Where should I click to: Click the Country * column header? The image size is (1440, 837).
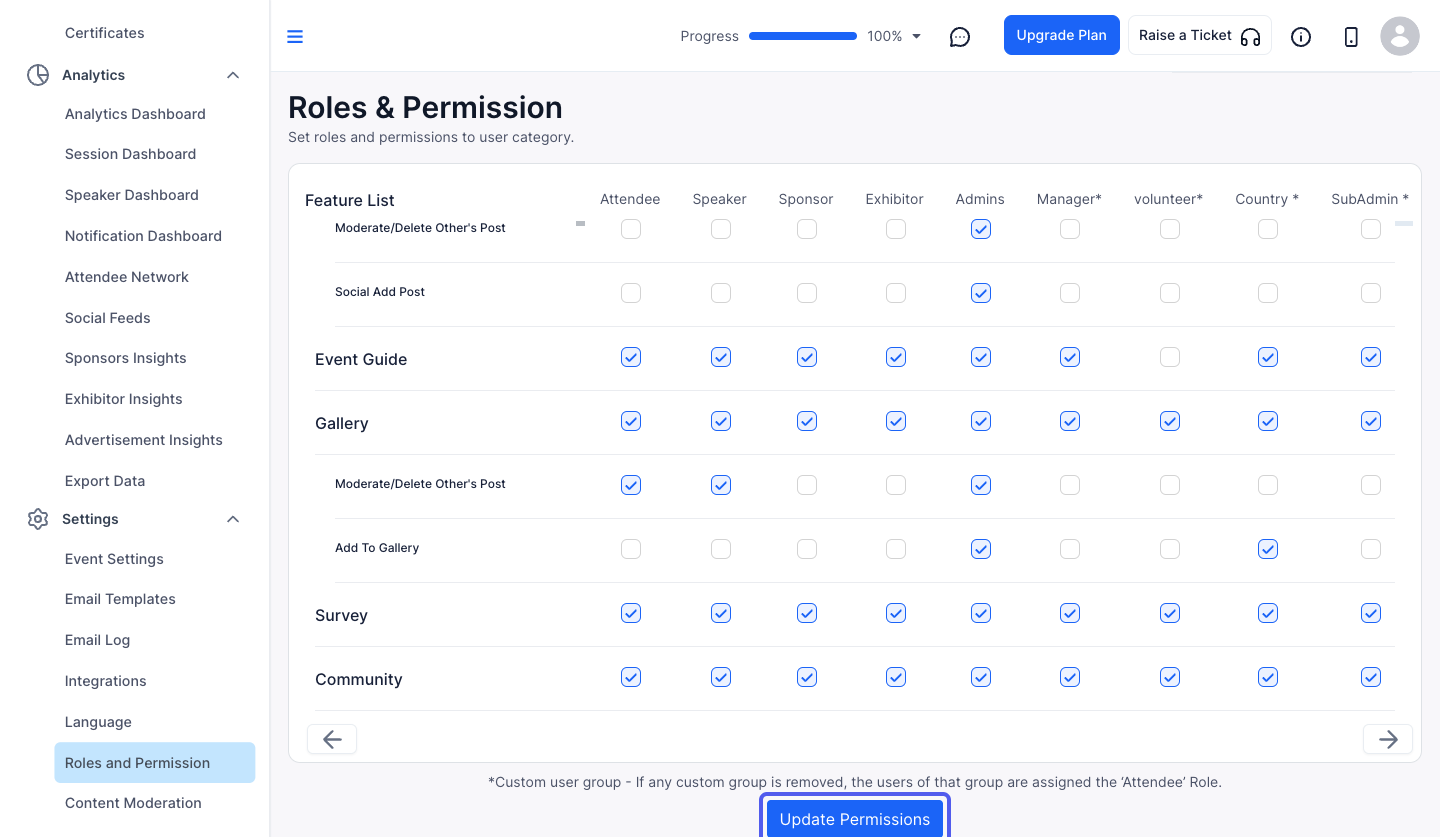point(1267,199)
